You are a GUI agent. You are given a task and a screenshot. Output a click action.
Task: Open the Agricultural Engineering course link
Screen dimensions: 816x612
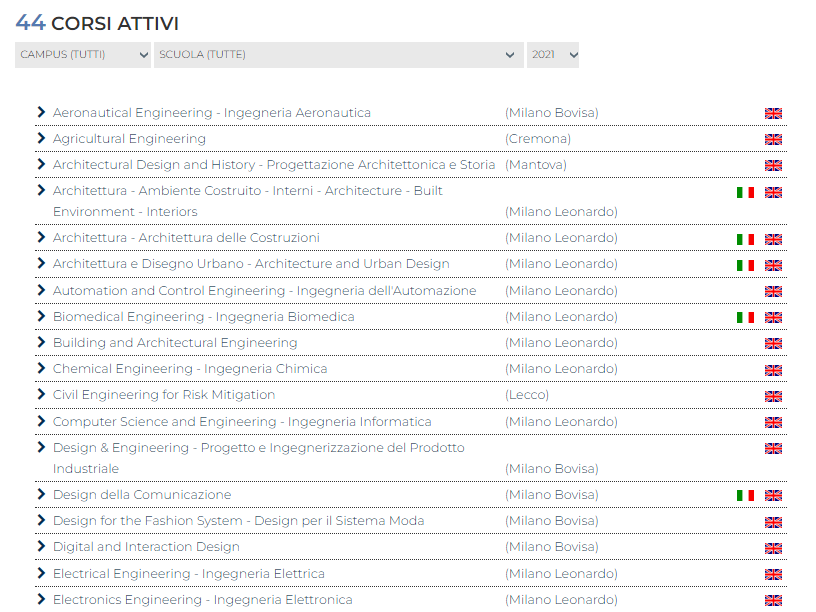[x=130, y=139]
